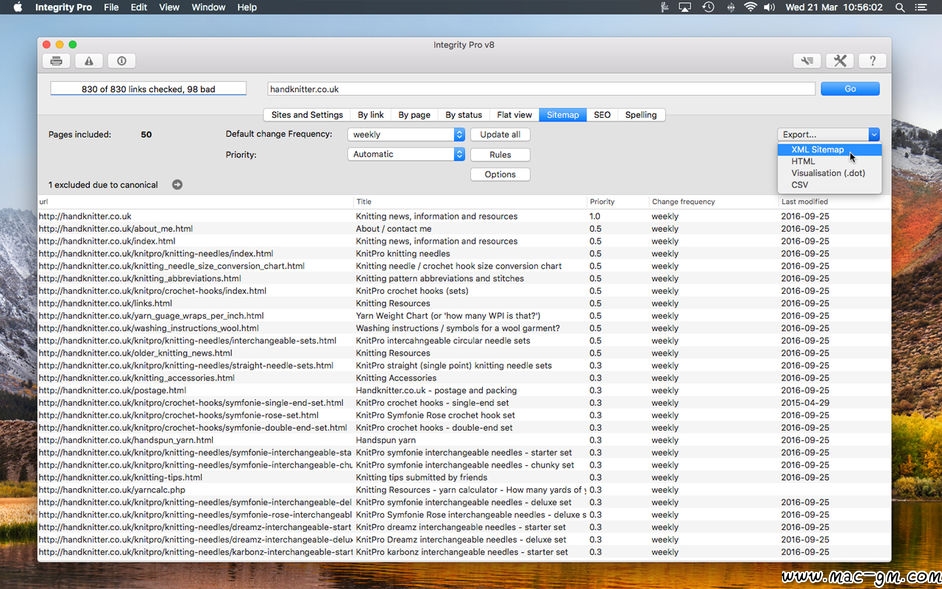Viewport: 942px width, 589px height.
Task: Click title Knitting Accessories
Action: click(x=396, y=378)
